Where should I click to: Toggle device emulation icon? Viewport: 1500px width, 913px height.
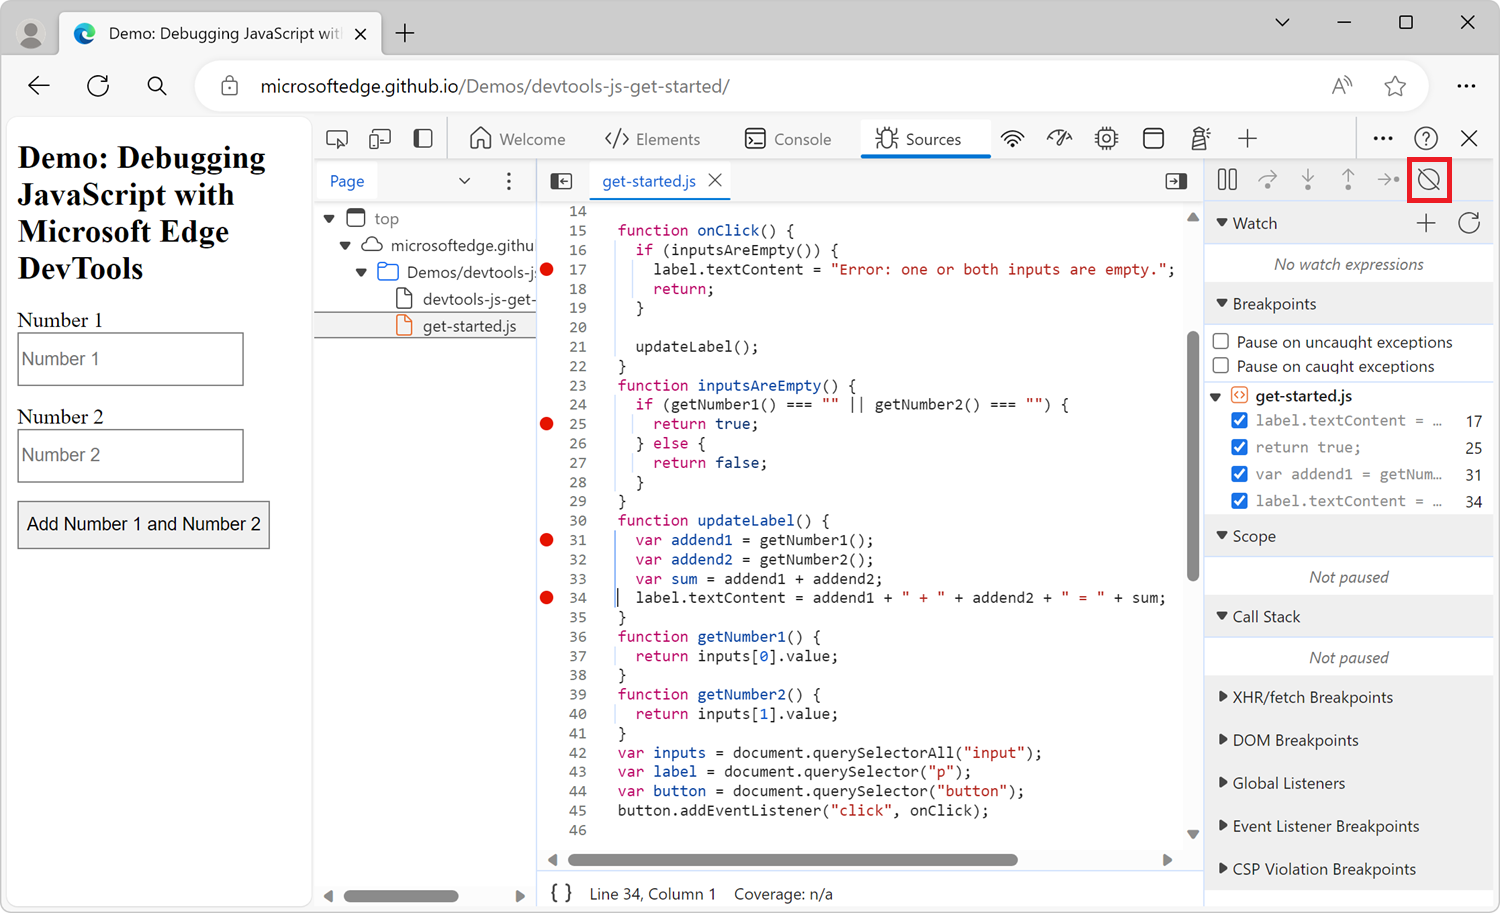tap(380, 139)
